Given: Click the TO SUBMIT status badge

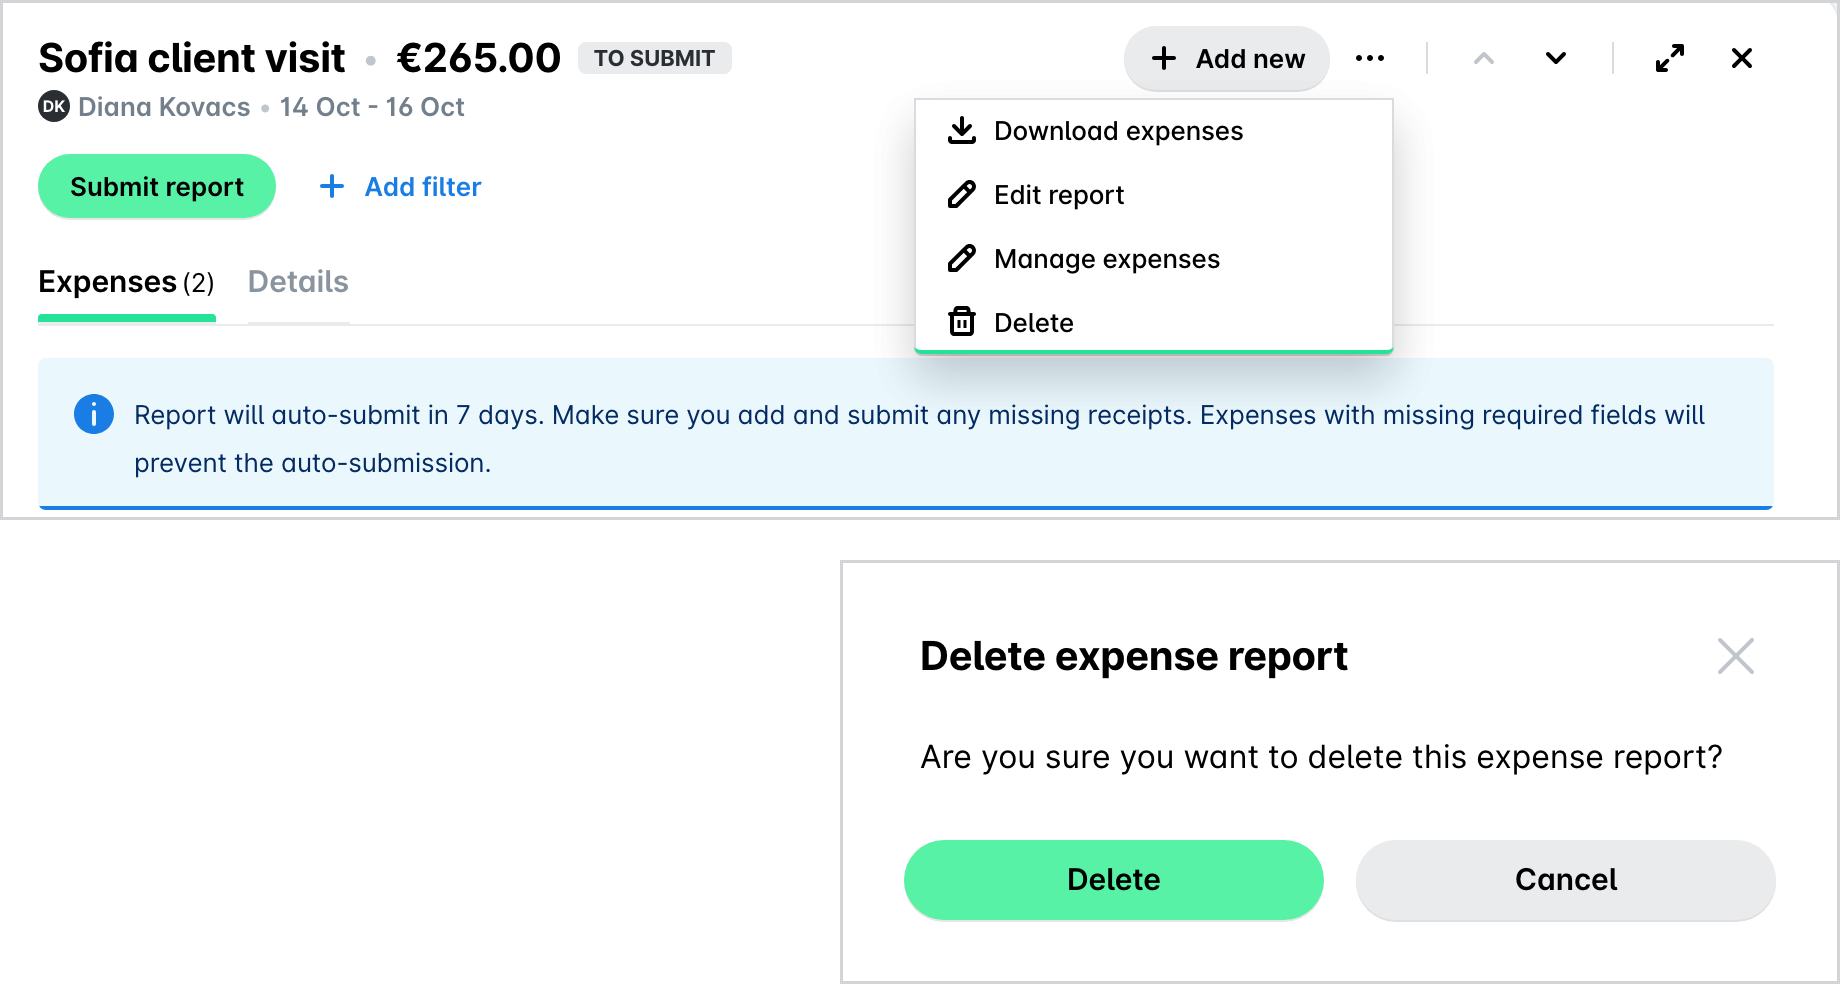Looking at the screenshot, I should [655, 58].
